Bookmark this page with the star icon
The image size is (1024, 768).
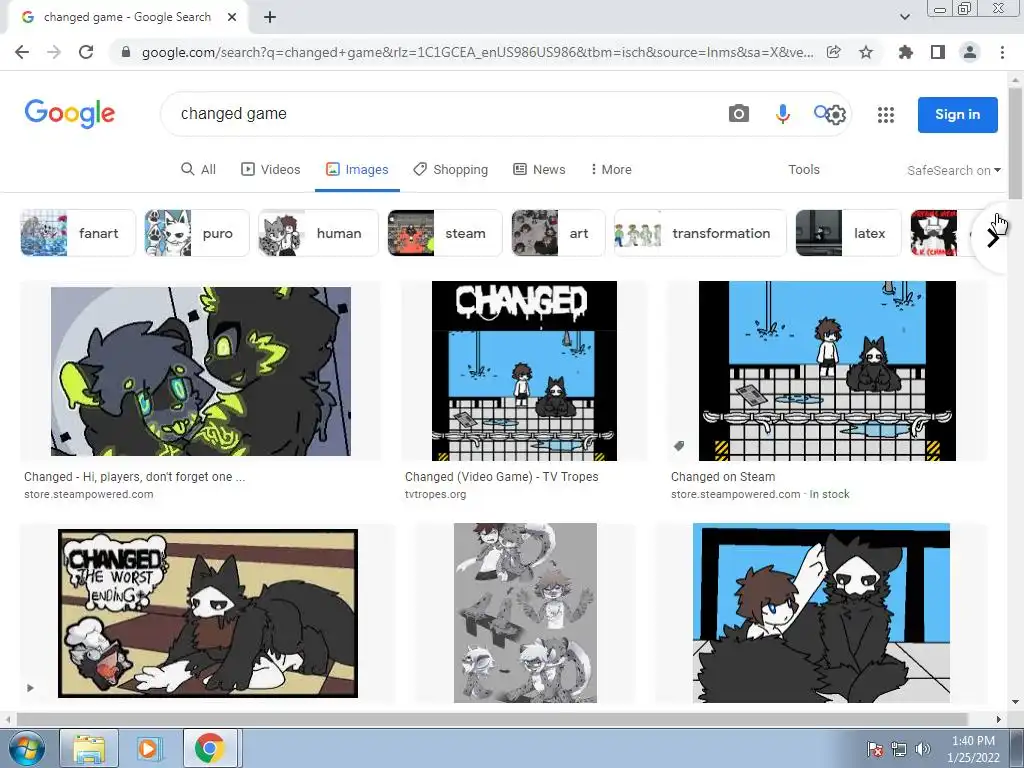(866, 52)
